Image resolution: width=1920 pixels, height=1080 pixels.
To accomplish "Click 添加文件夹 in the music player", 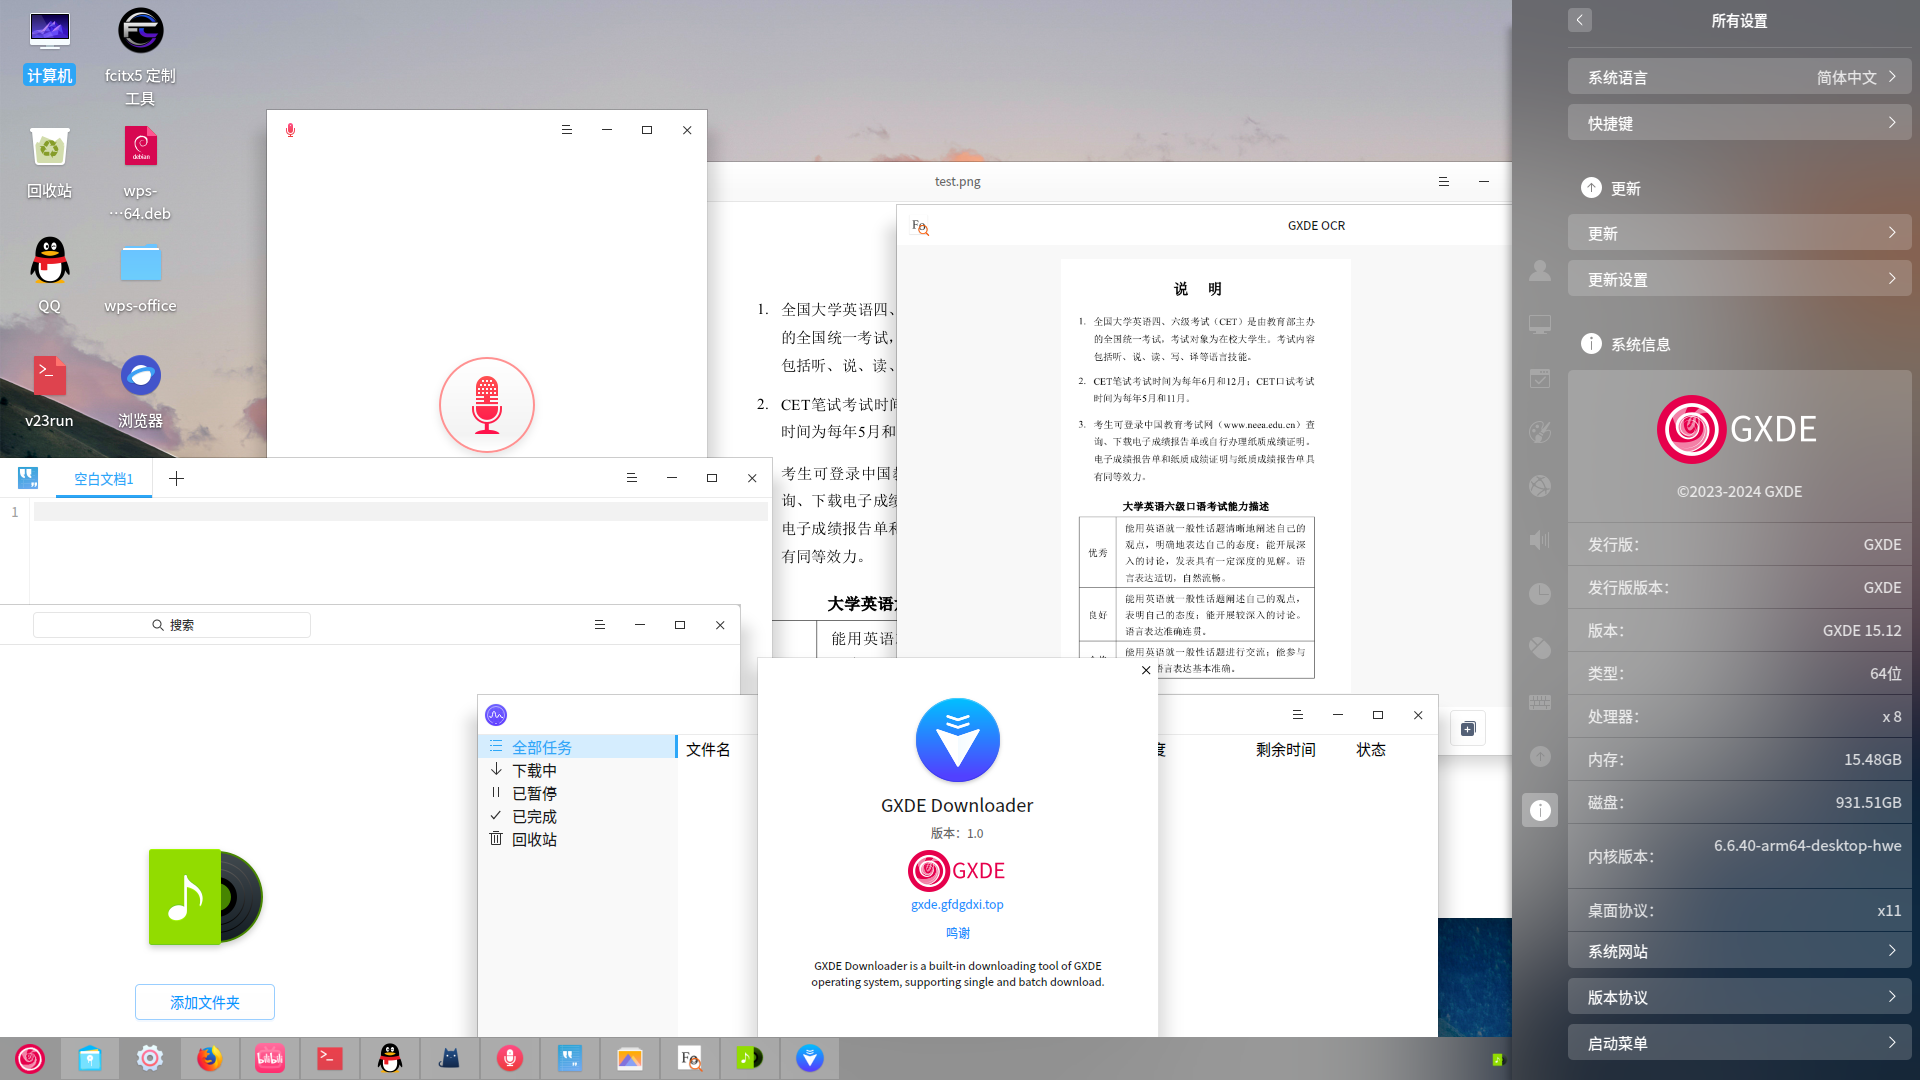I will click(x=205, y=1002).
